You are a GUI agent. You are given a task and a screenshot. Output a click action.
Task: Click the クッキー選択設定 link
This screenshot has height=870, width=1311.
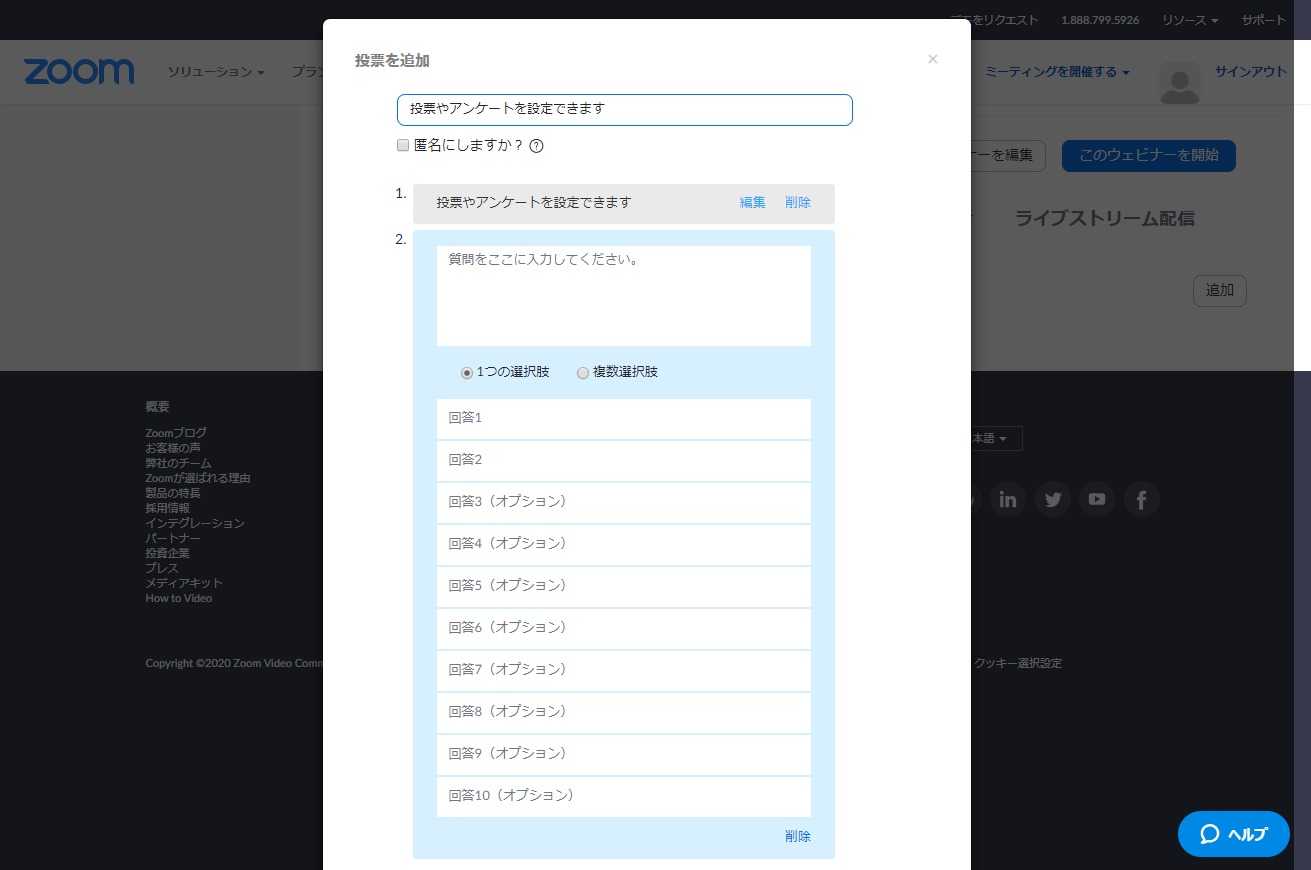[x=1018, y=663]
